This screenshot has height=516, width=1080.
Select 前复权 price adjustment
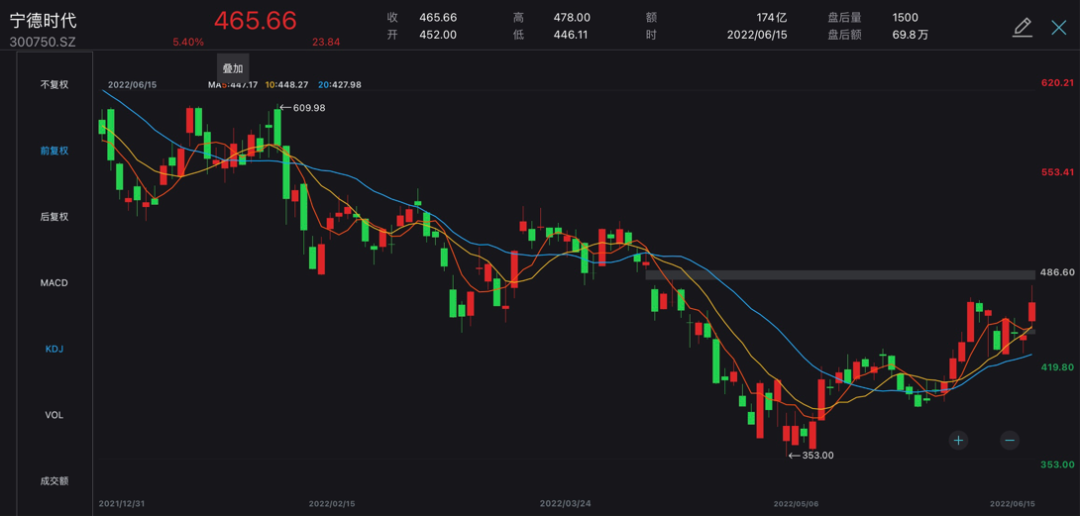(x=54, y=151)
